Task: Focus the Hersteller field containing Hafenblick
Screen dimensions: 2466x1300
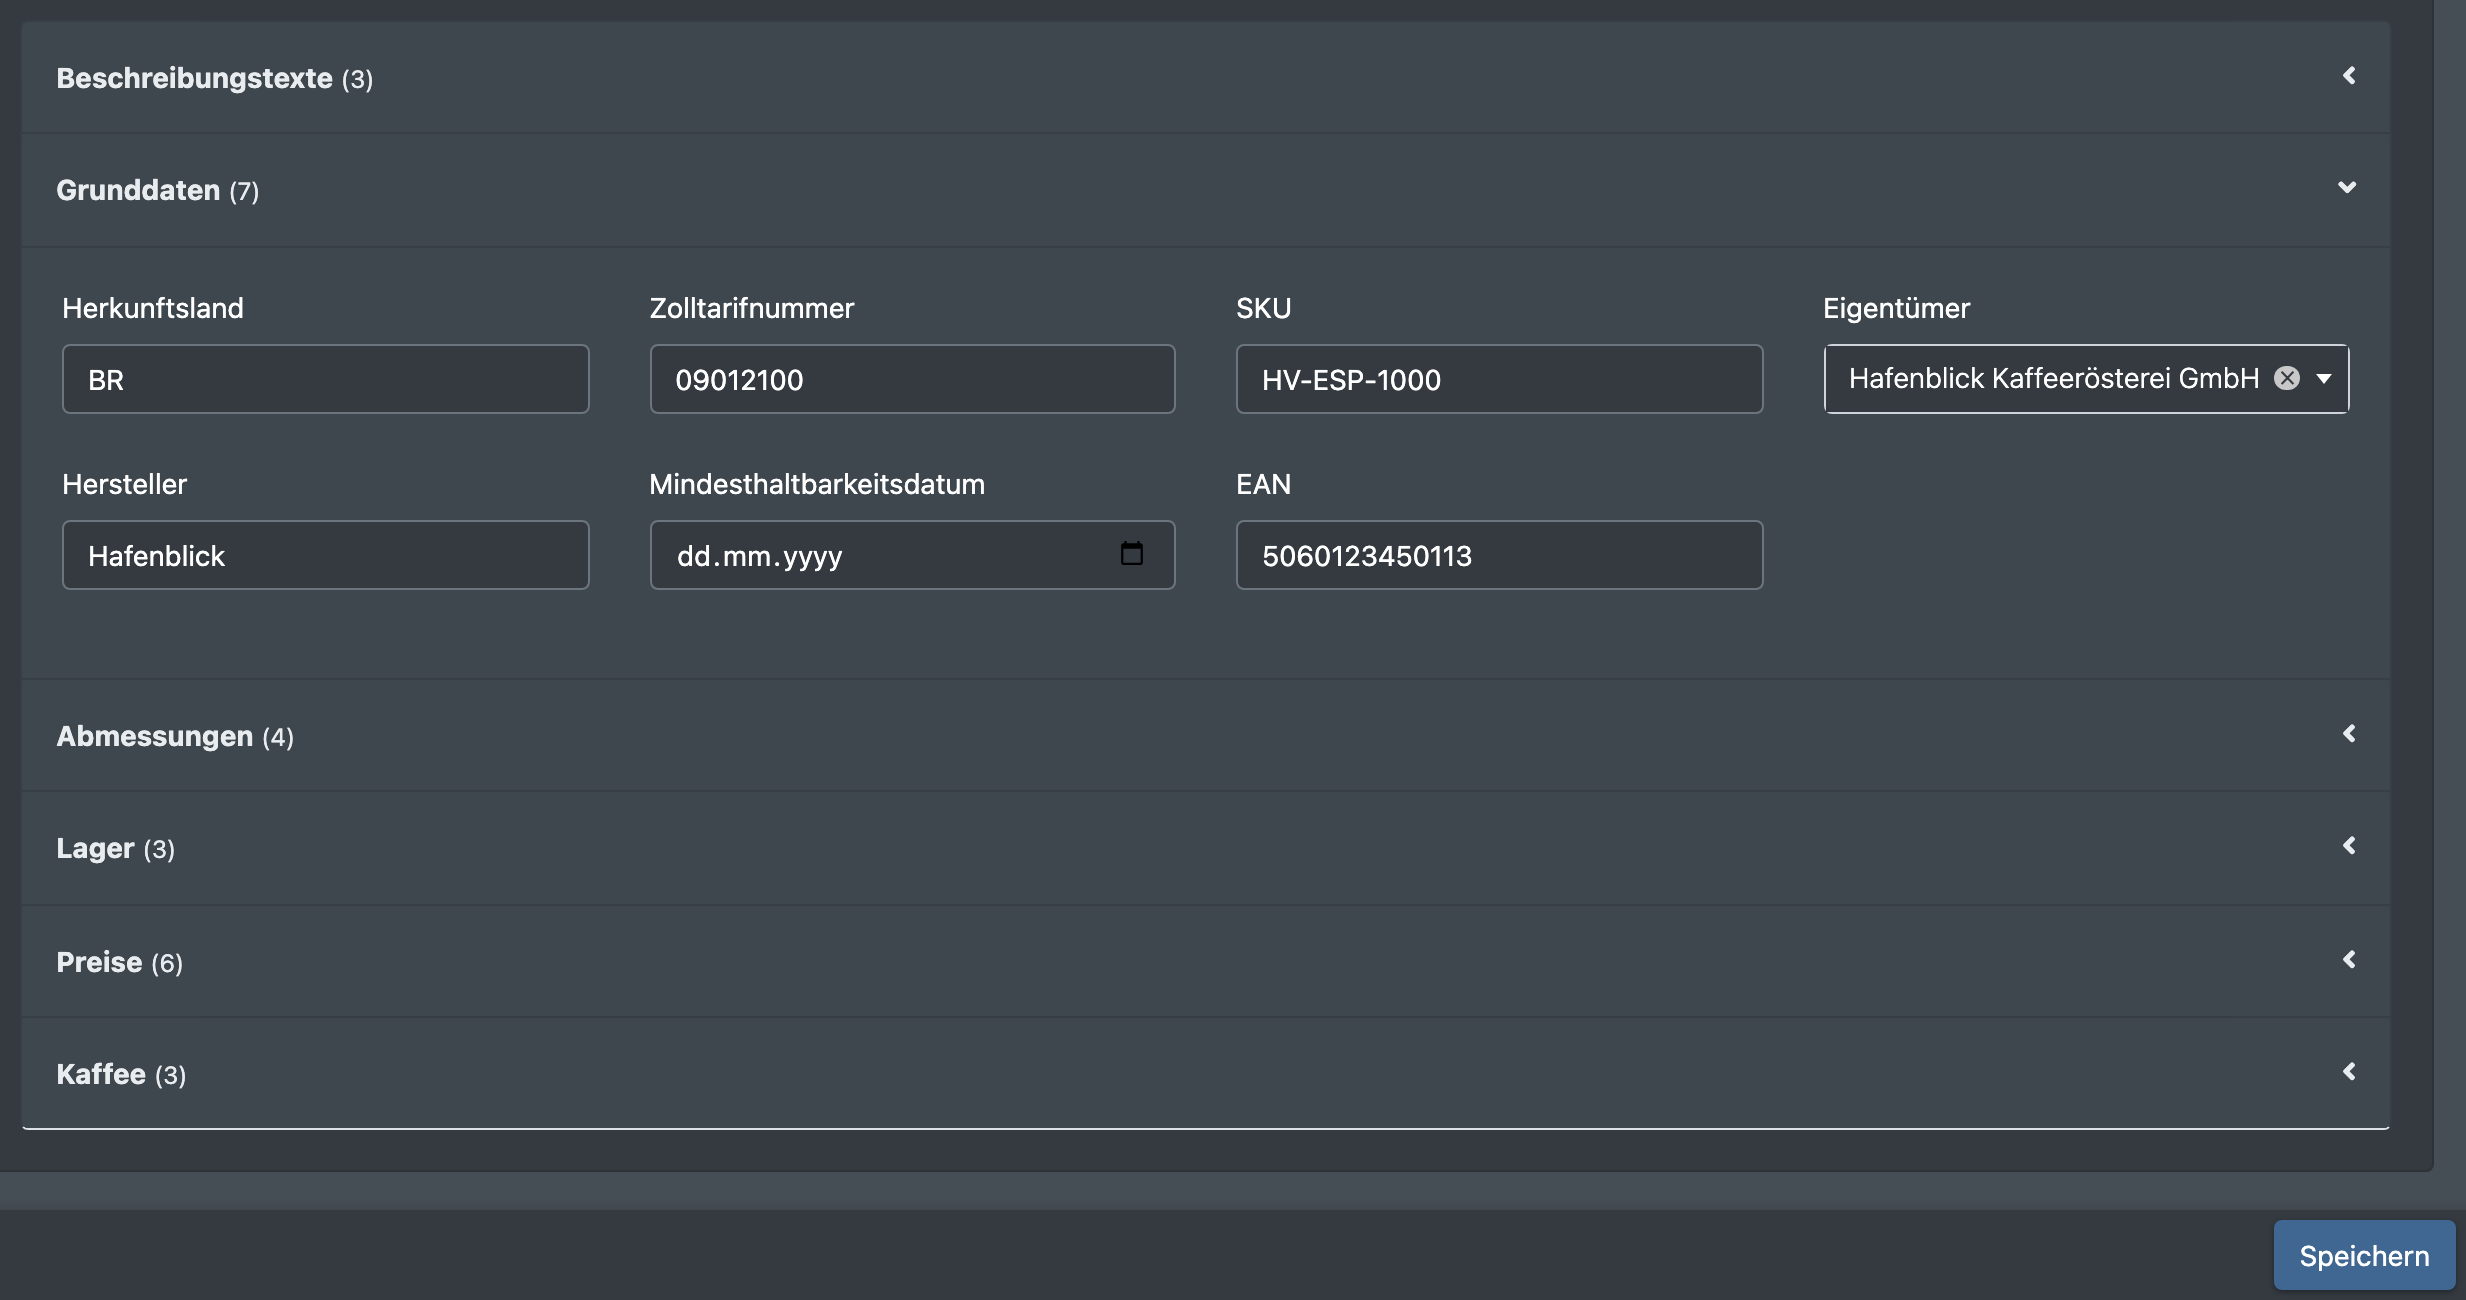Action: [x=326, y=555]
